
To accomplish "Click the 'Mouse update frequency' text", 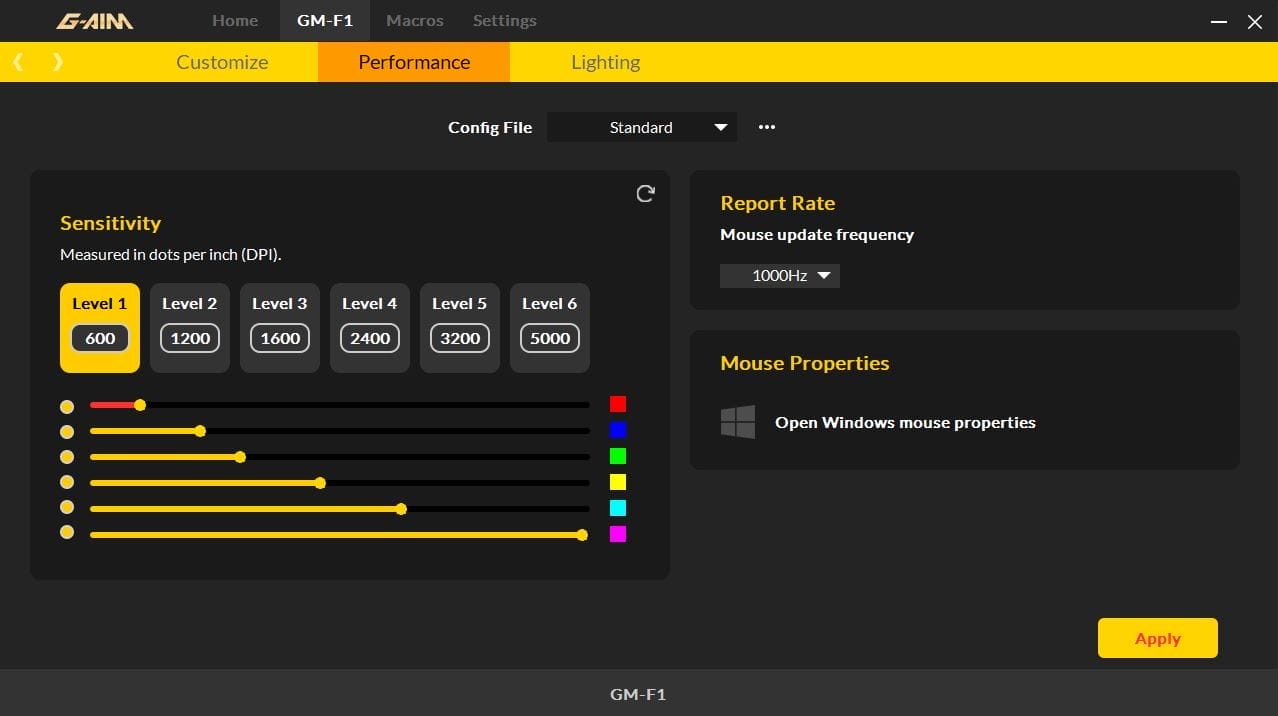I will tap(817, 235).
